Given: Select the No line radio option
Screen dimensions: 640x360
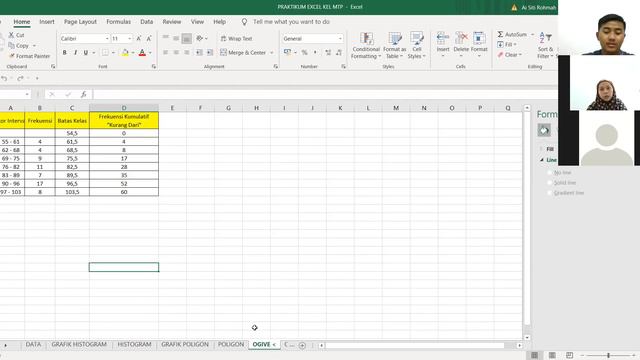Looking at the screenshot, I should (549, 173).
